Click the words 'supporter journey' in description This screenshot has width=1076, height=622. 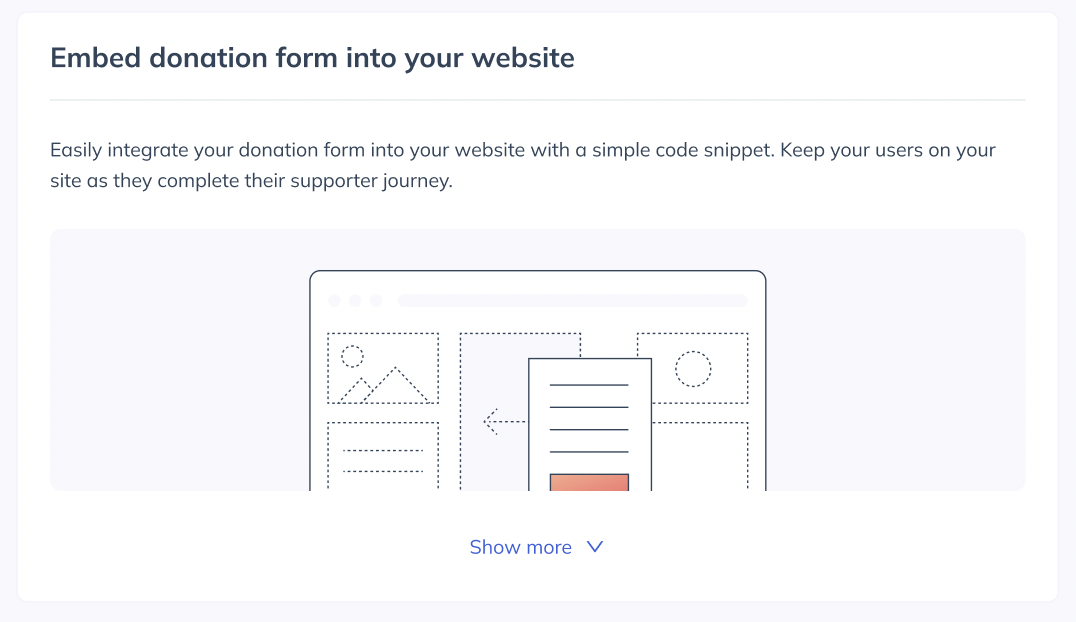370,181
